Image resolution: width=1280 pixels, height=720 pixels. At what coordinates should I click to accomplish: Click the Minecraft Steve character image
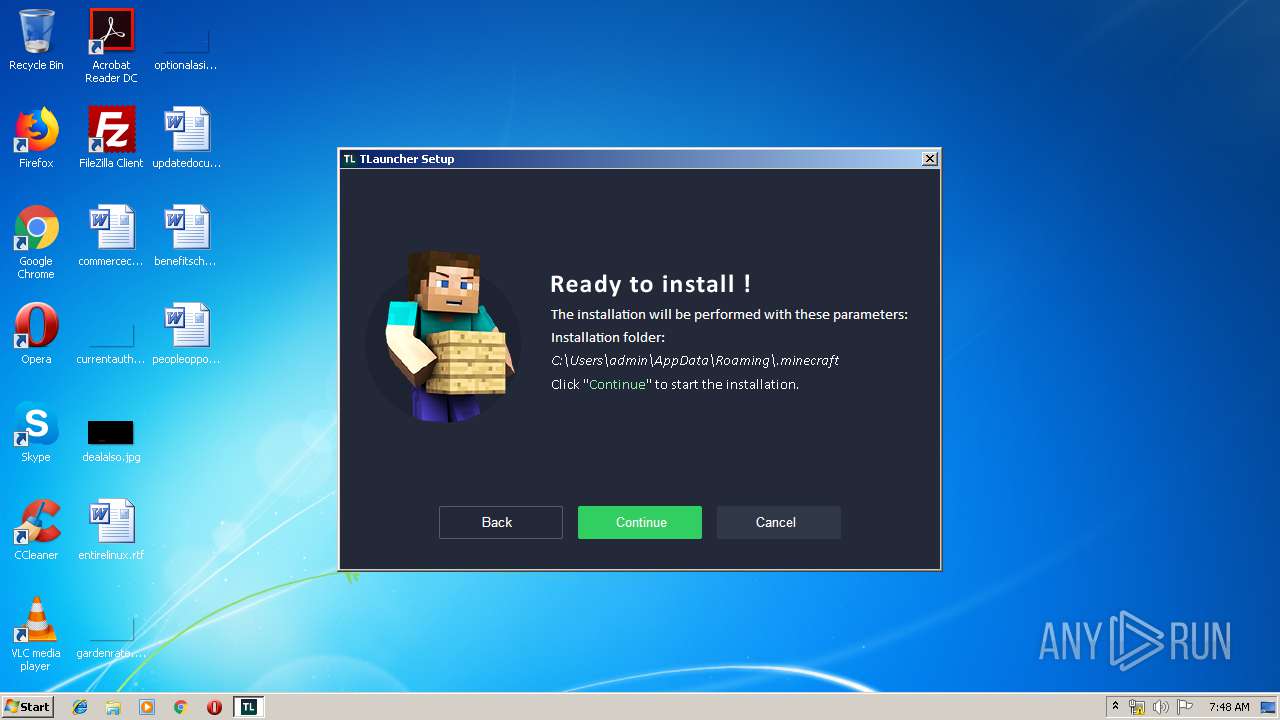point(443,337)
